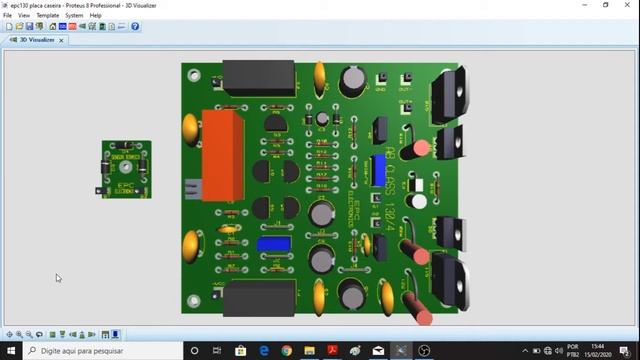Open the File menu
Screen dimensions: 640x360
click(7, 16)
